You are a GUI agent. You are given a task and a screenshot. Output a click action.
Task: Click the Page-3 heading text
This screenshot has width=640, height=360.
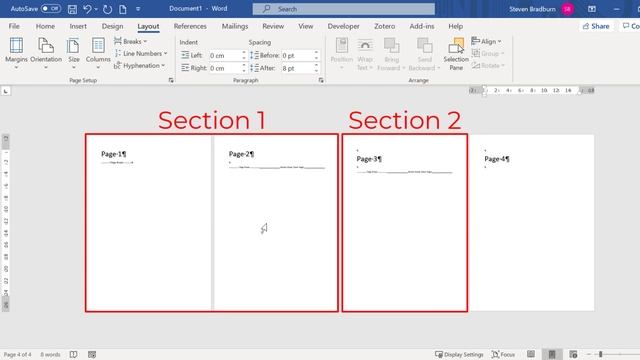[369, 159]
